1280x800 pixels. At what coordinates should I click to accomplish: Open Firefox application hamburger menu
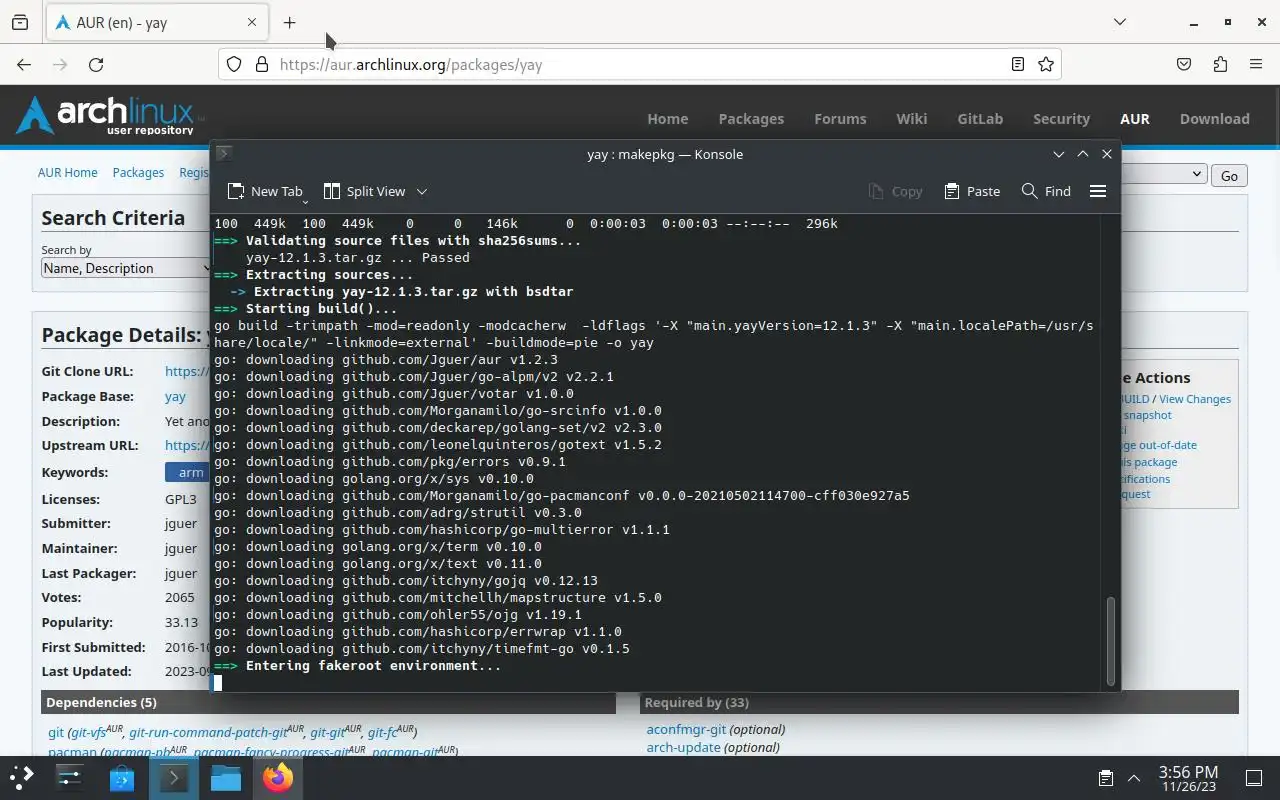click(x=1256, y=64)
